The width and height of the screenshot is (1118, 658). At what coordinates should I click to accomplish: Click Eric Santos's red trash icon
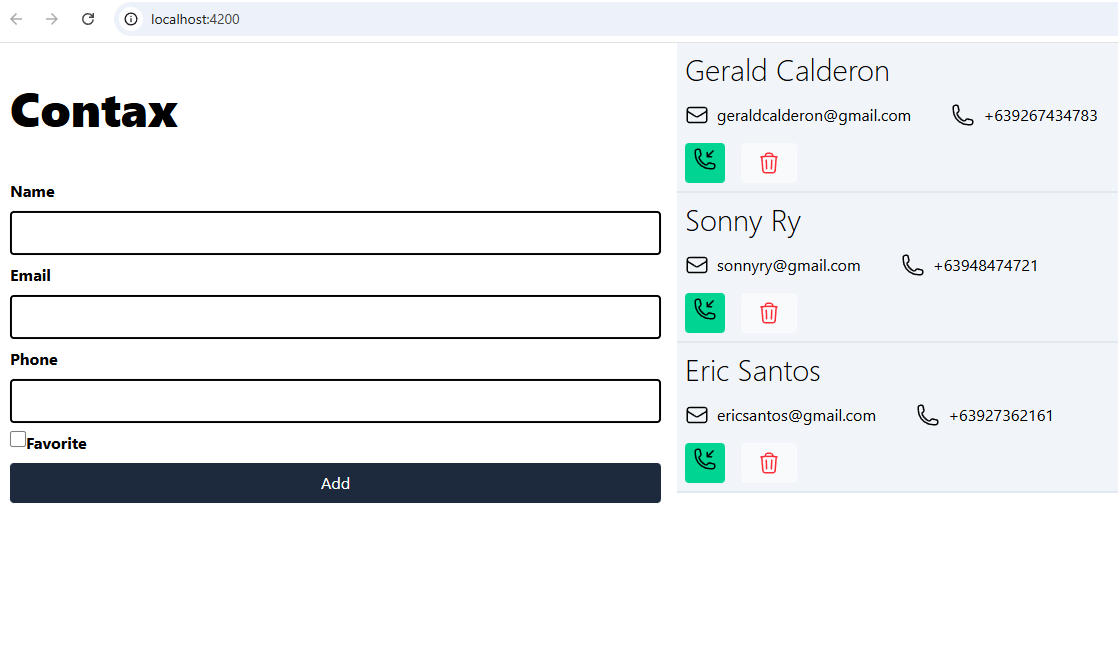pos(768,463)
